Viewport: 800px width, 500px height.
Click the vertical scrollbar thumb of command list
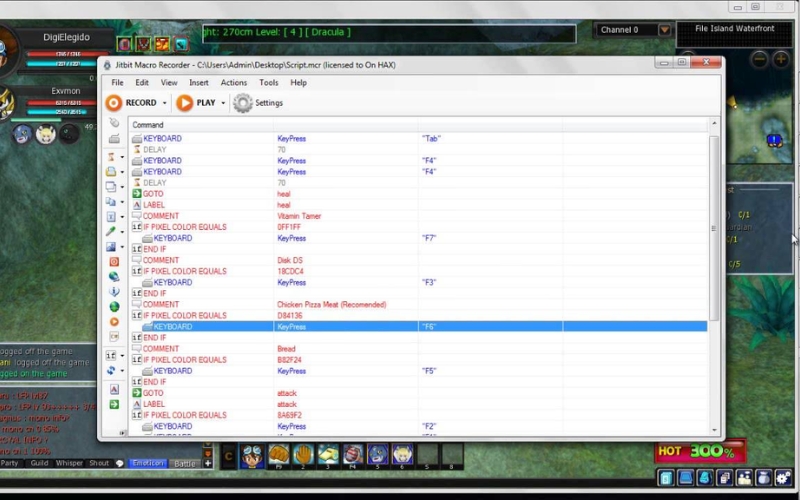click(x=714, y=228)
